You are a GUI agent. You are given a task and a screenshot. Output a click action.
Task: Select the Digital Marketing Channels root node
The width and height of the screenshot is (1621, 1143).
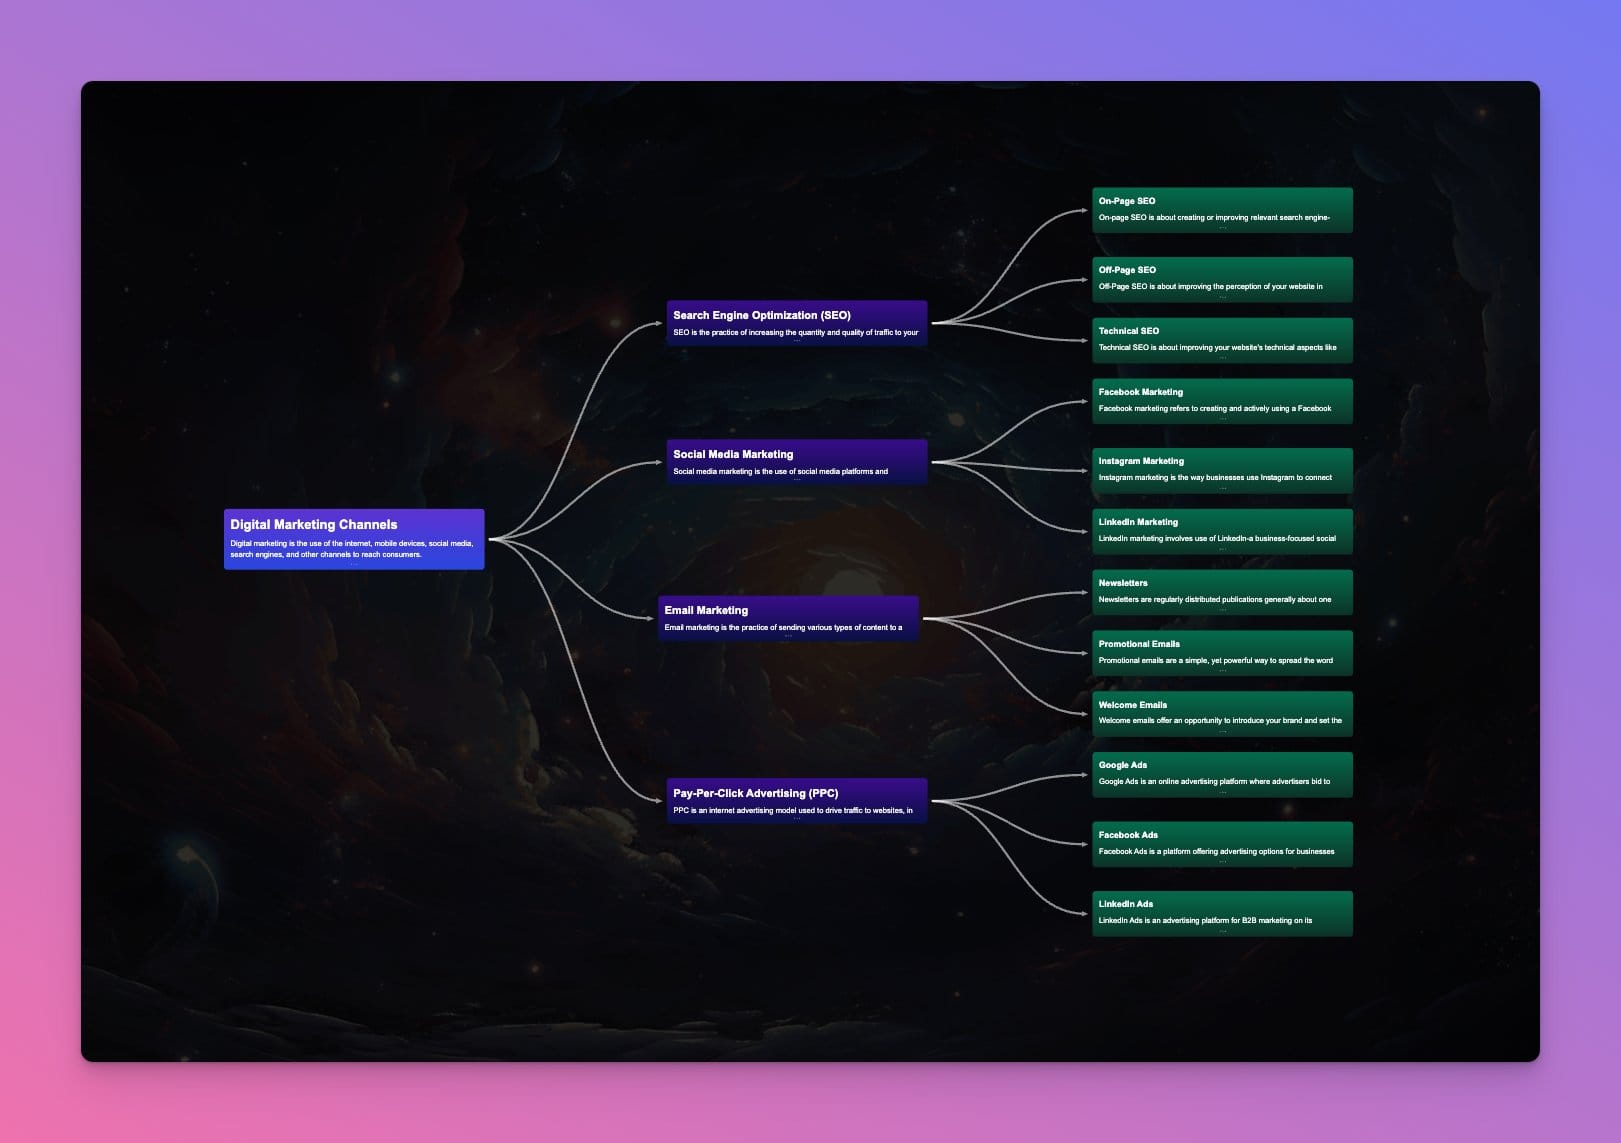[354, 539]
